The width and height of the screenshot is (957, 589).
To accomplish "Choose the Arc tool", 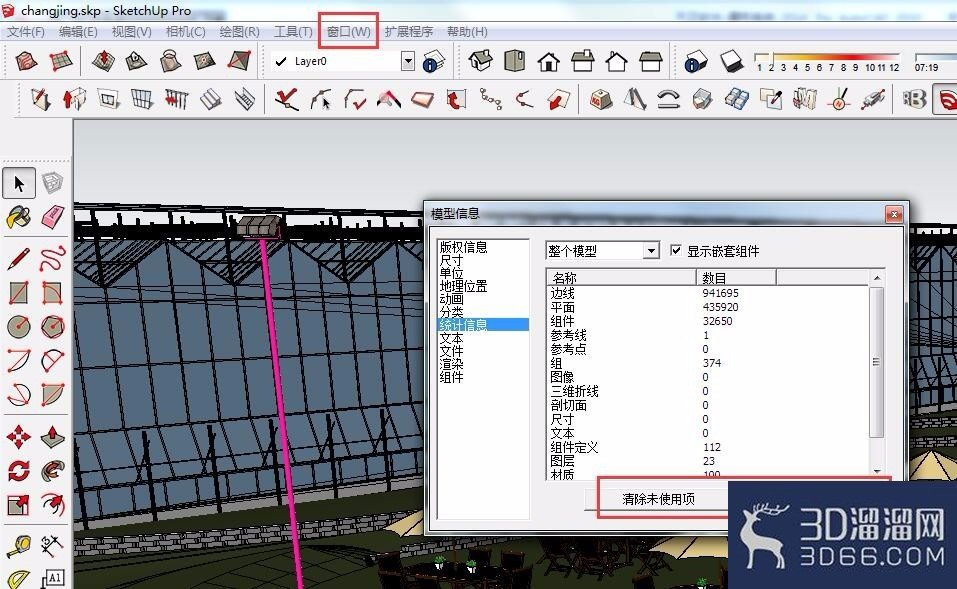I will point(19,361).
